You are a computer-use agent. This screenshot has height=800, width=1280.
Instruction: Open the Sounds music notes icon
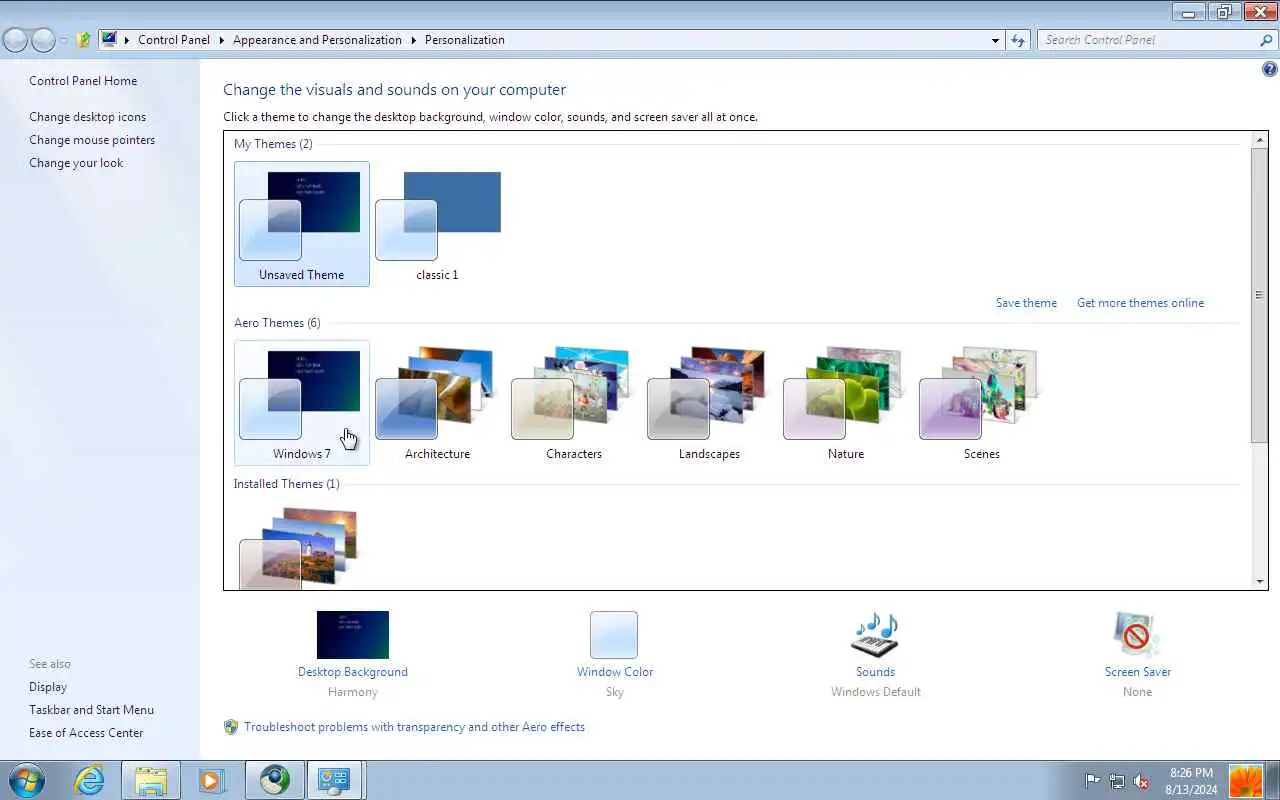click(875, 635)
